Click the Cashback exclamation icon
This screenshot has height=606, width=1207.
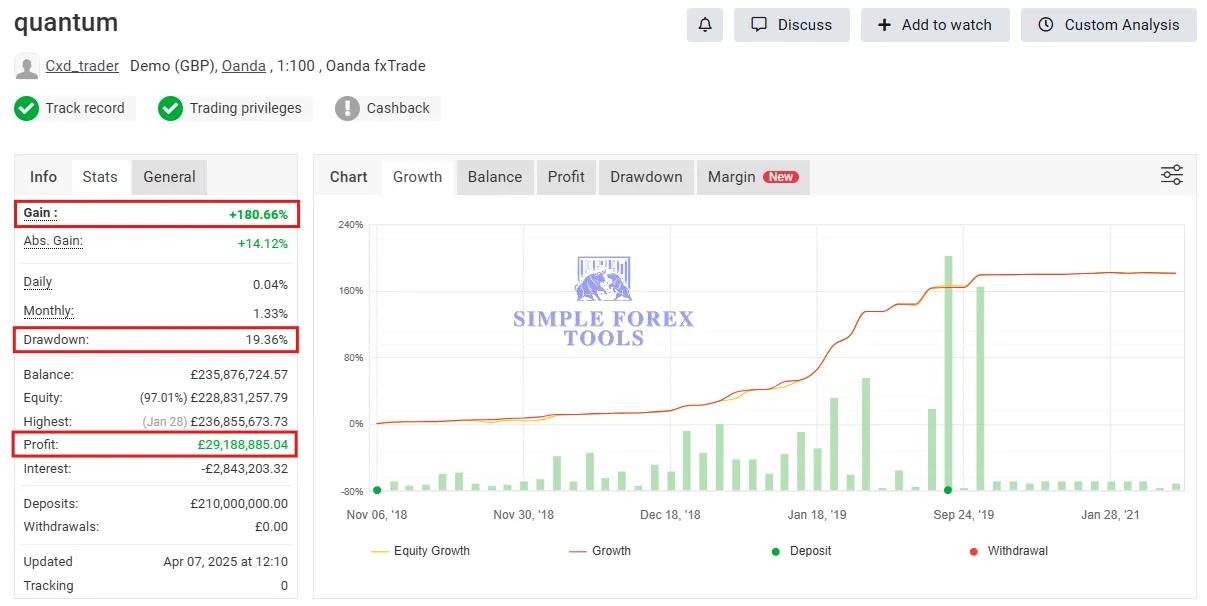pyautogui.click(x=347, y=108)
